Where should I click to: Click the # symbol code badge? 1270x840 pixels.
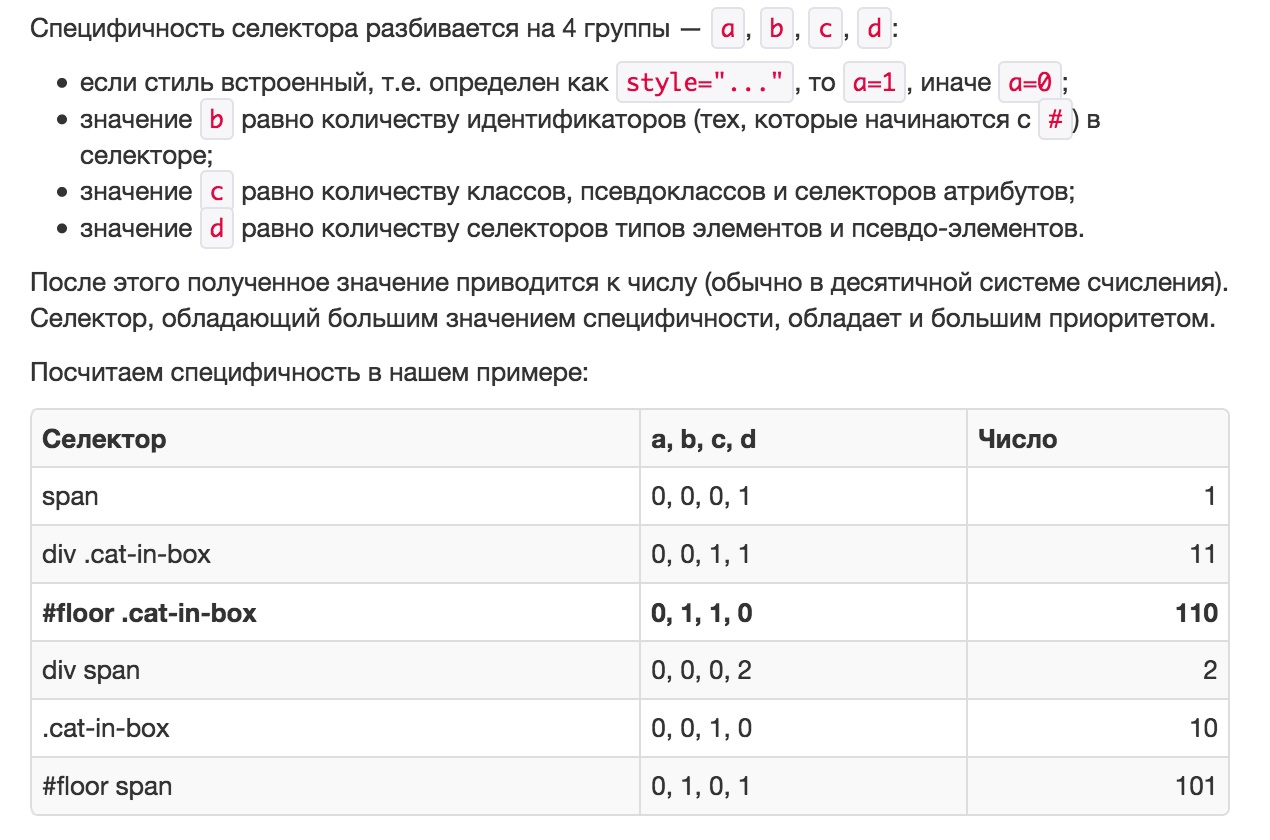tap(1055, 120)
